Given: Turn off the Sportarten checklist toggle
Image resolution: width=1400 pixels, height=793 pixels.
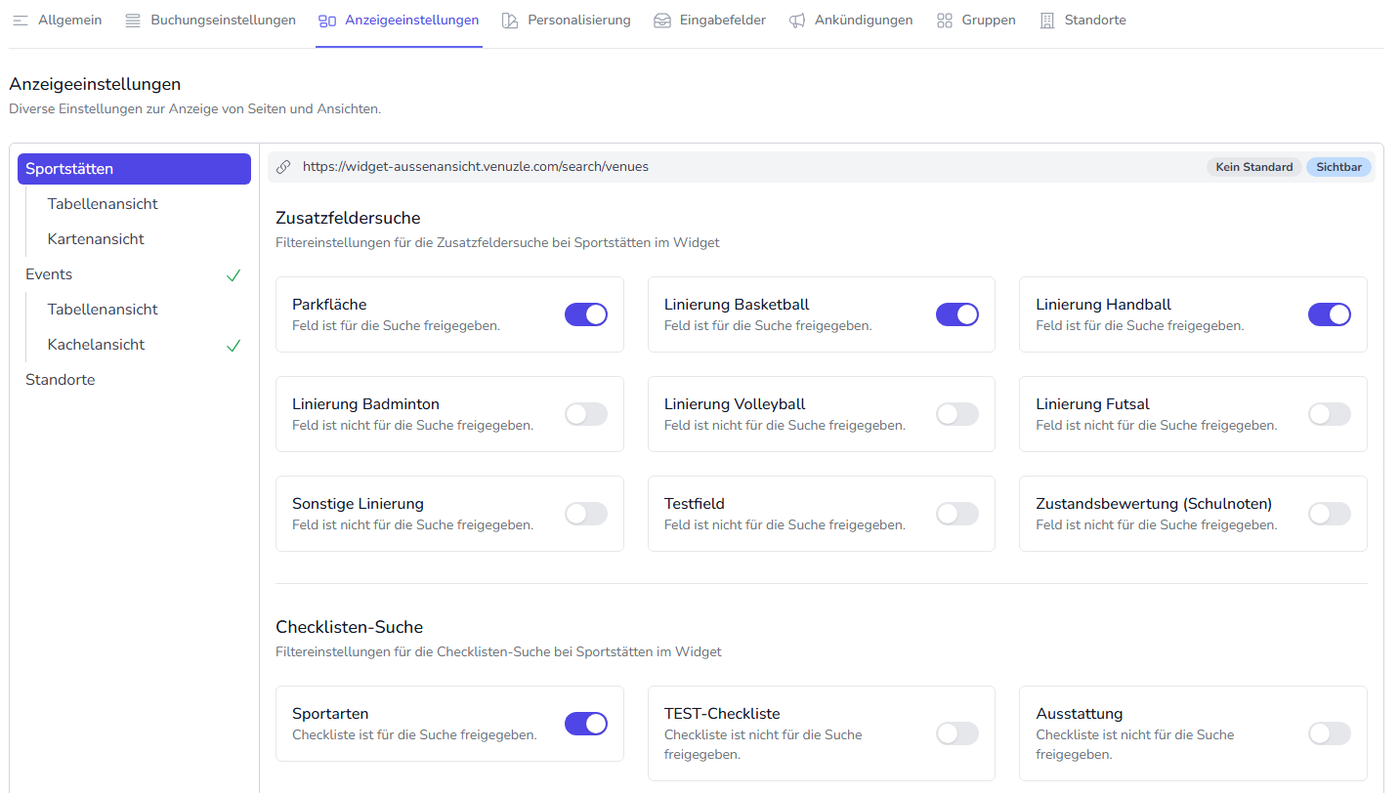Looking at the screenshot, I should click(586, 724).
